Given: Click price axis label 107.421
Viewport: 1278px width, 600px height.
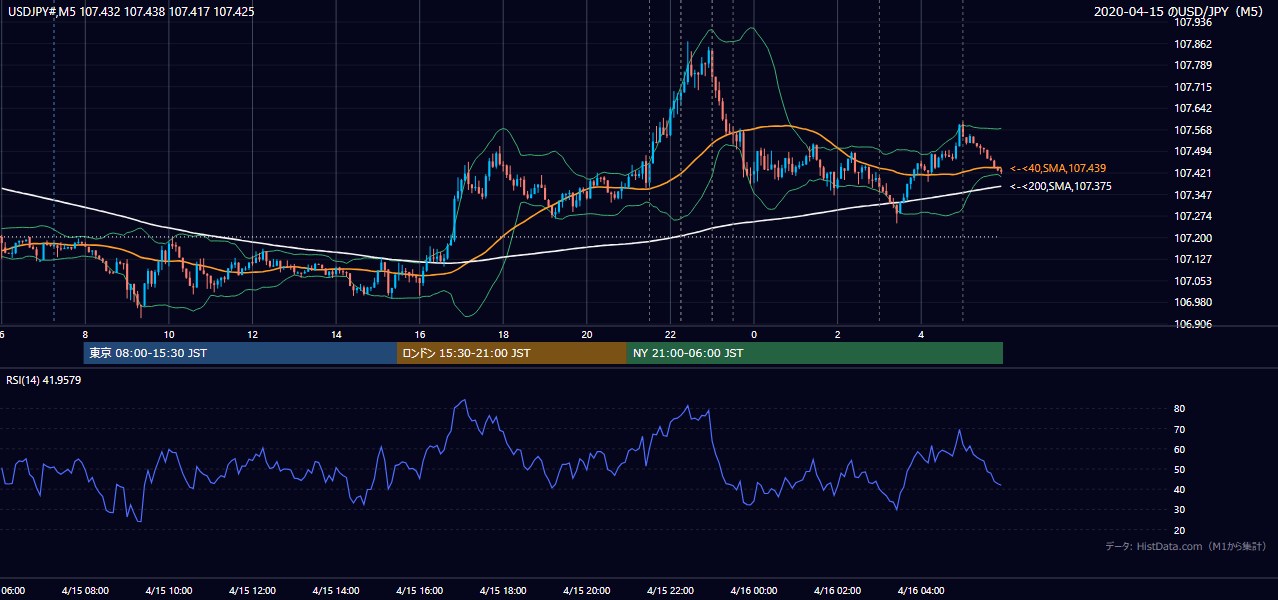Looking at the screenshot, I should 1193,173.
